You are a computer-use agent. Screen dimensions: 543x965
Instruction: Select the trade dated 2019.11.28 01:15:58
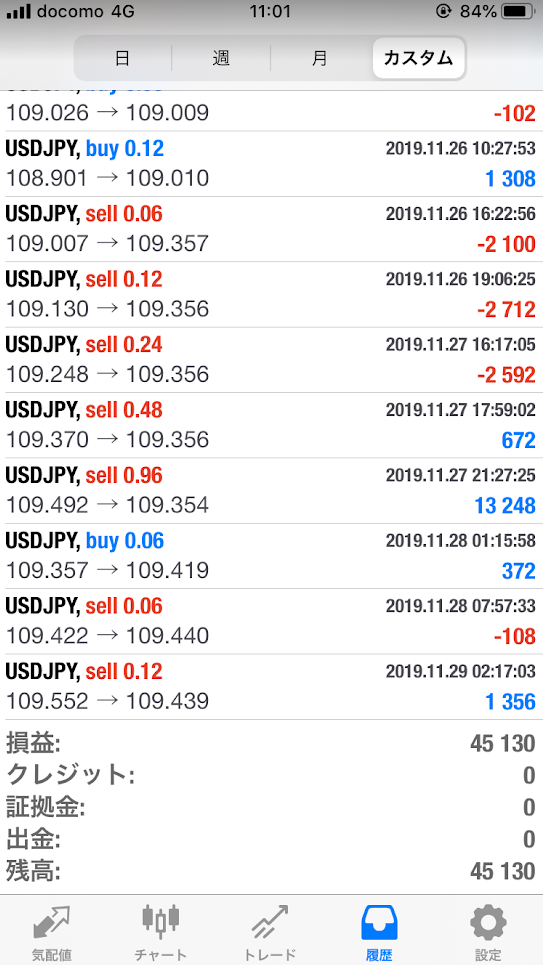point(272,556)
